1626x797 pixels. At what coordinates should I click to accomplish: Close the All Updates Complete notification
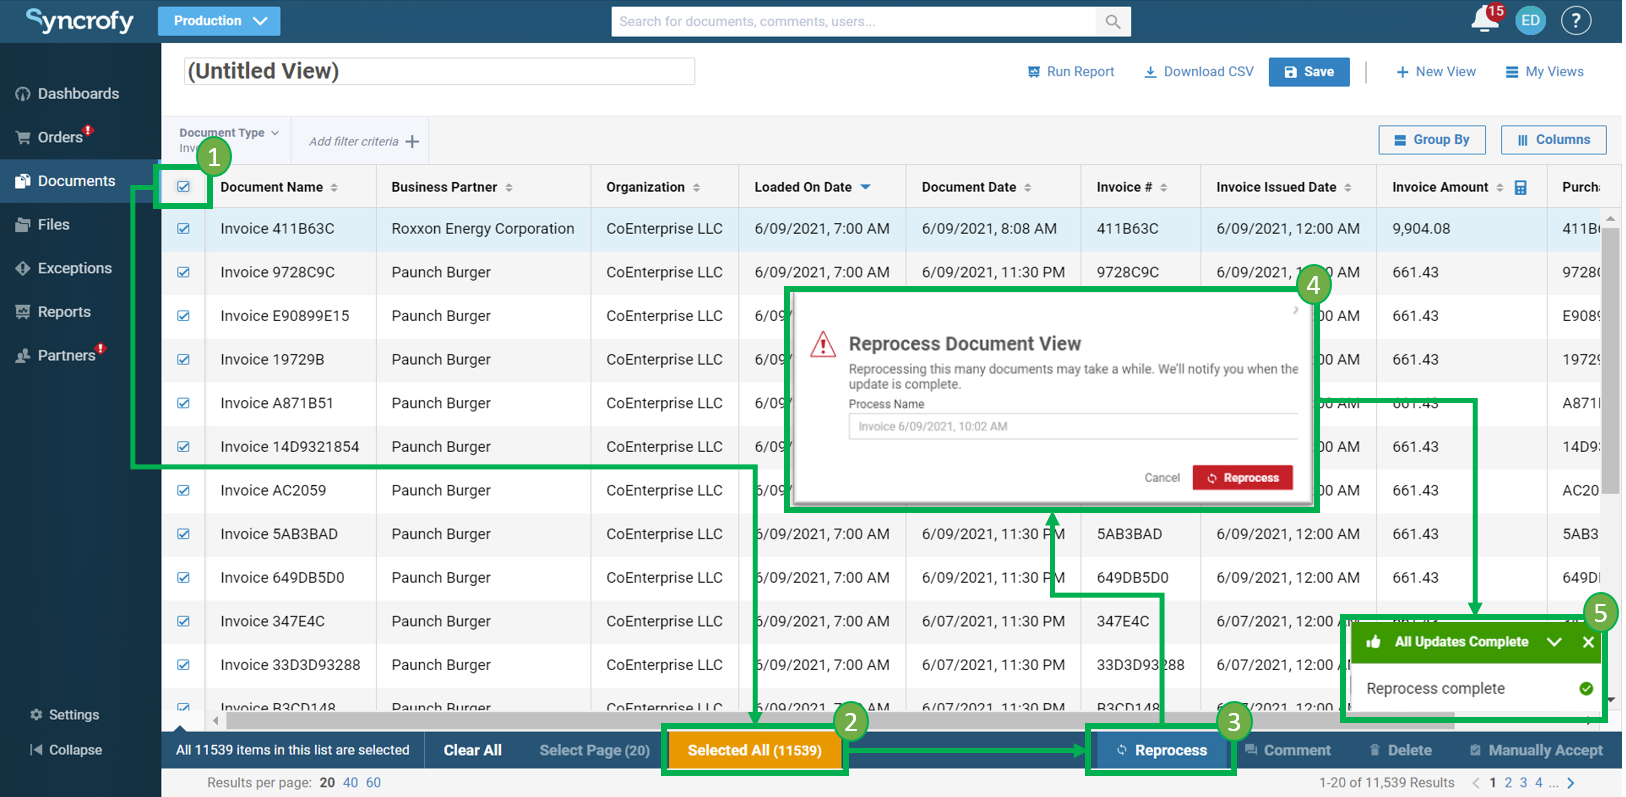[1588, 642]
